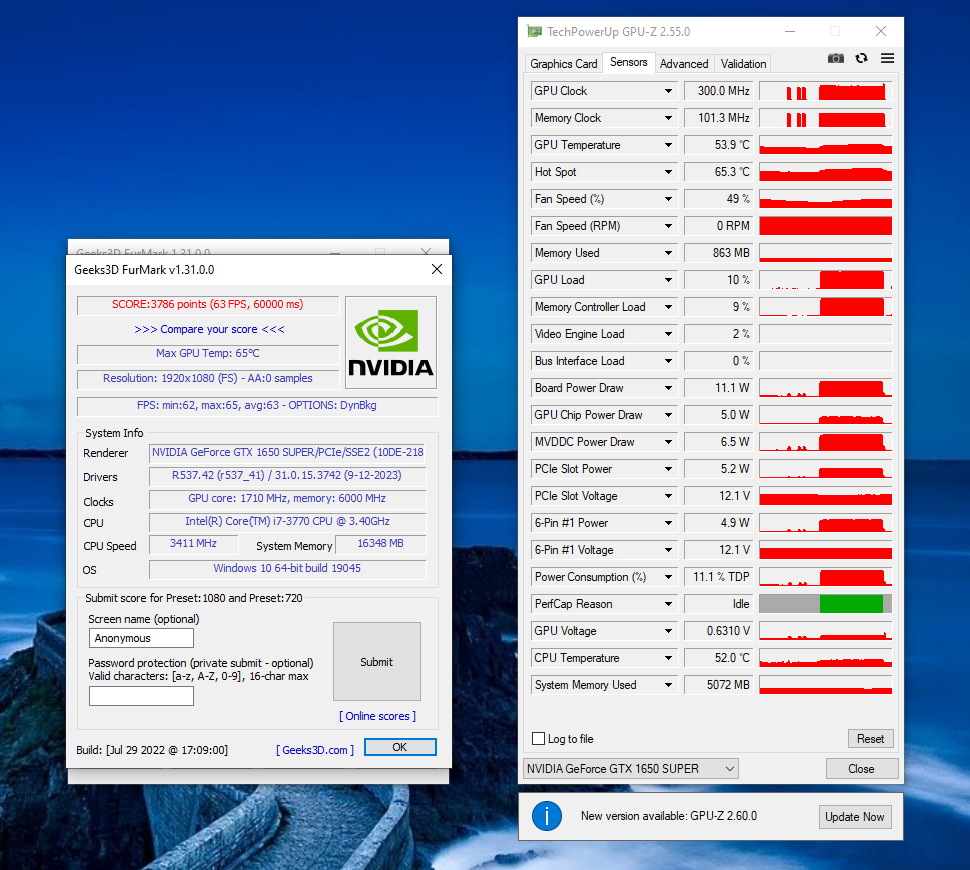The image size is (970, 870).
Task: Open the Fan Speed (RPM) dropdown
Action: [668, 226]
